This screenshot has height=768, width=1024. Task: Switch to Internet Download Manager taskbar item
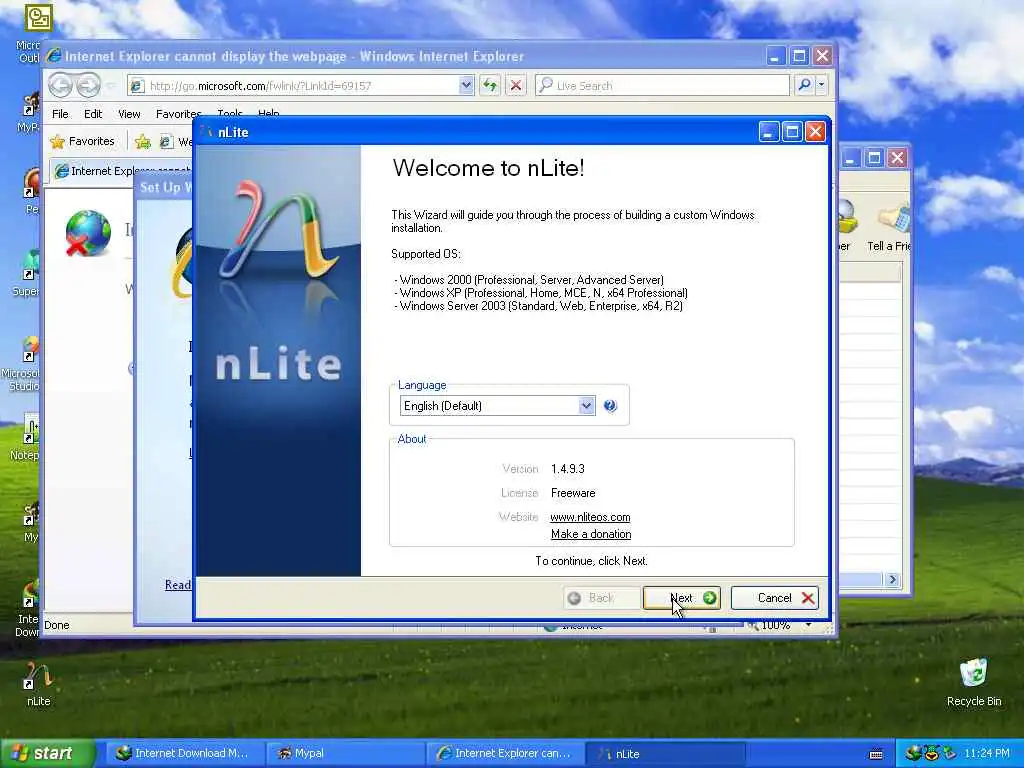coord(183,753)
